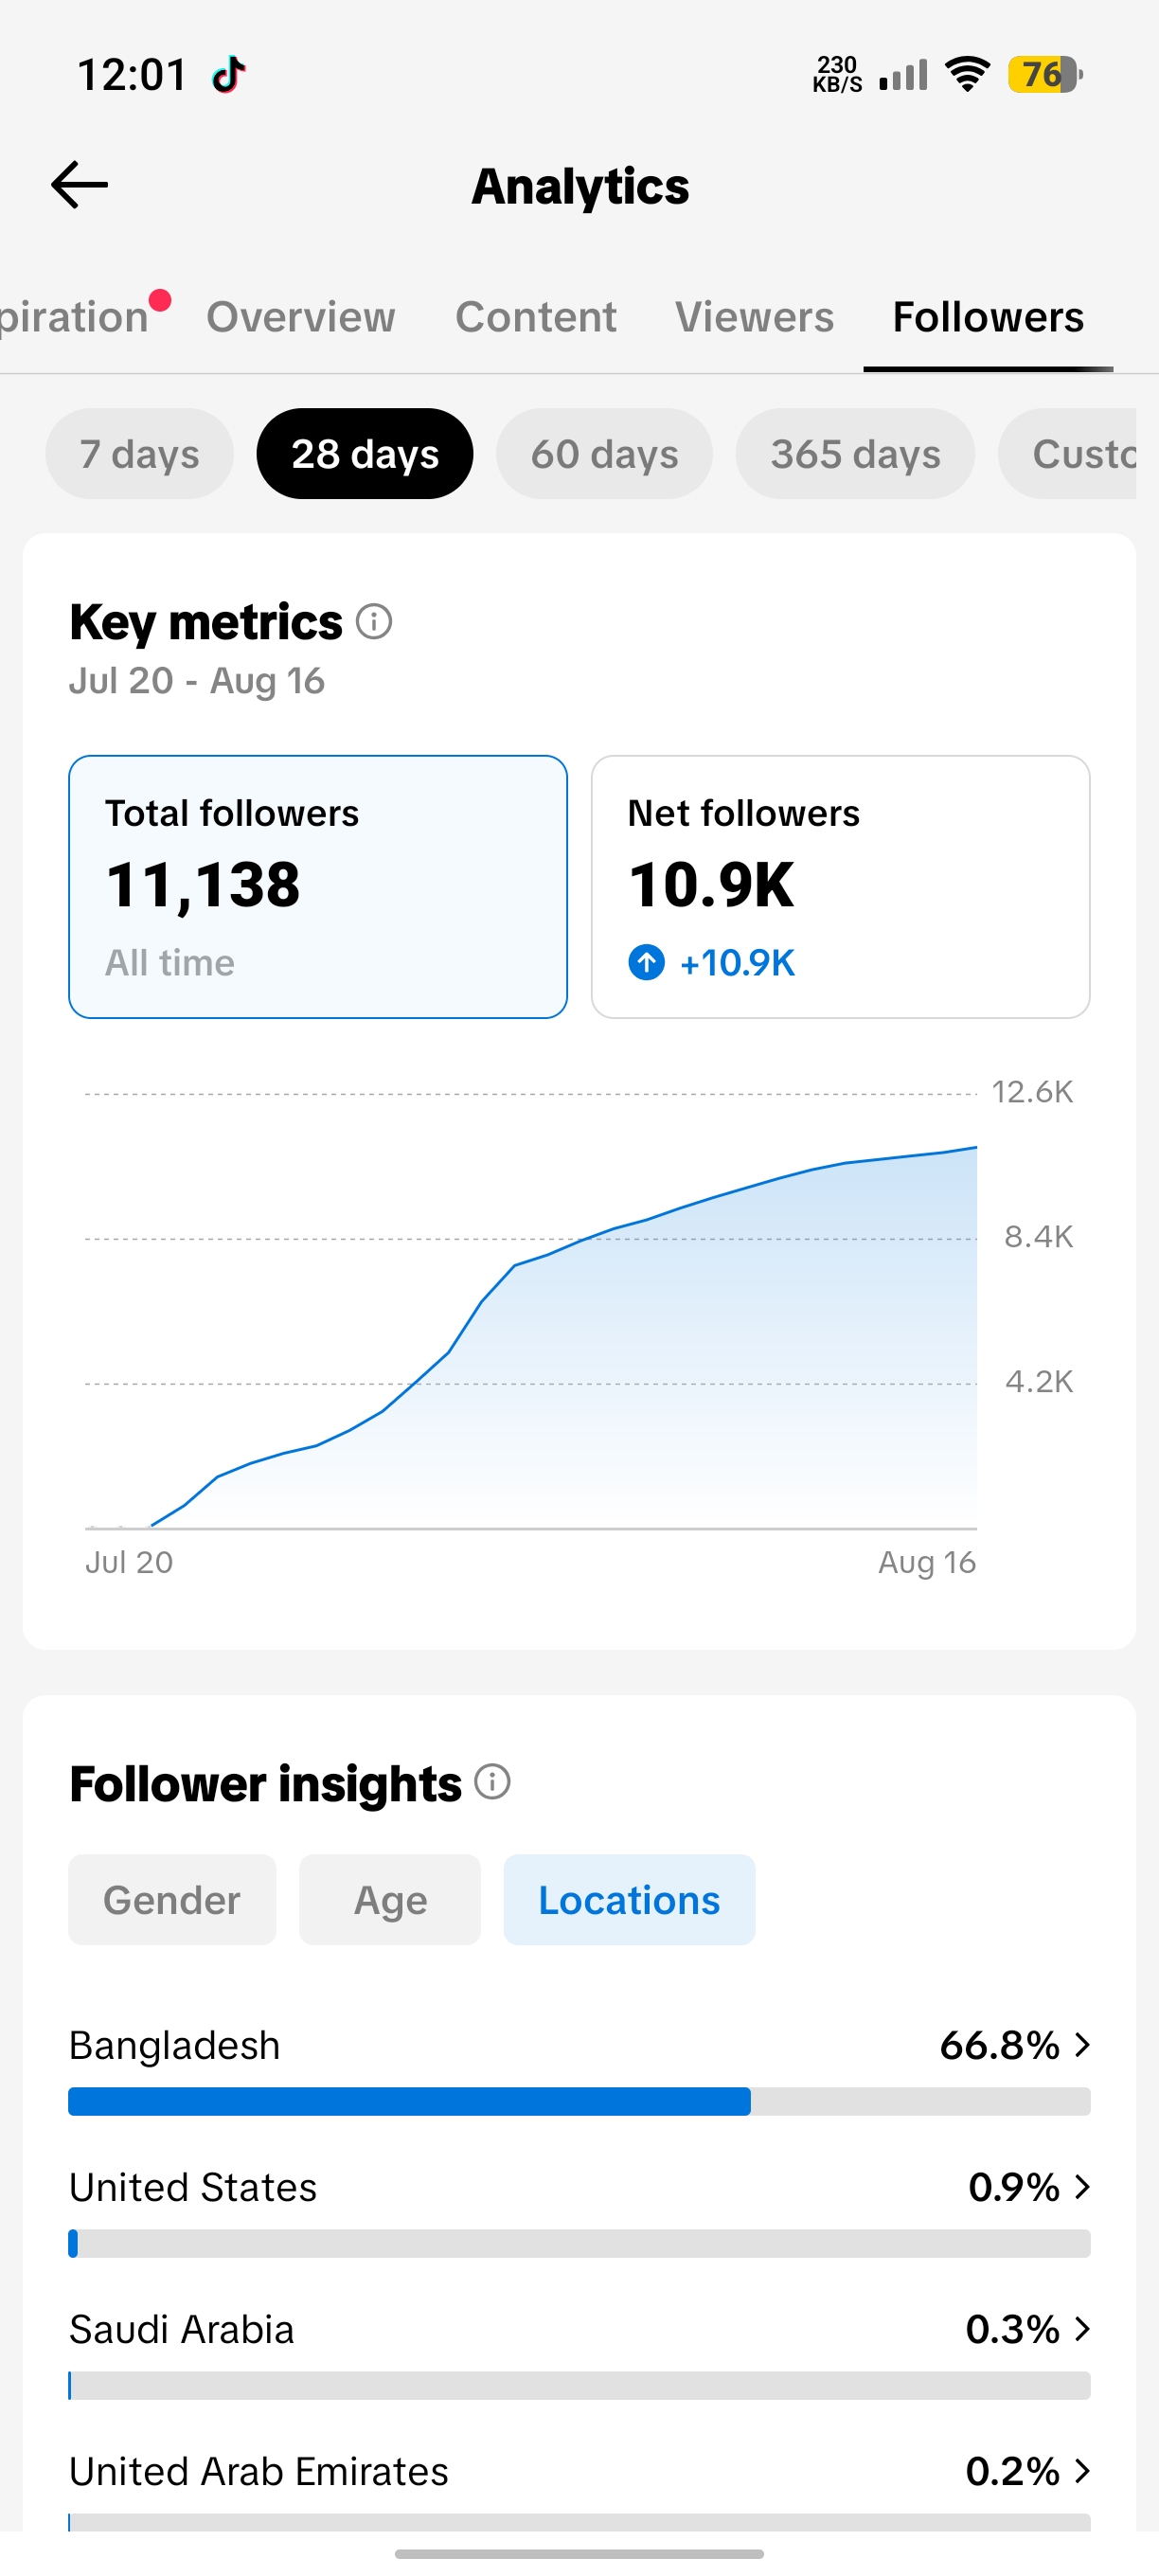Open Follower insights info icon

click(492, 1782)
